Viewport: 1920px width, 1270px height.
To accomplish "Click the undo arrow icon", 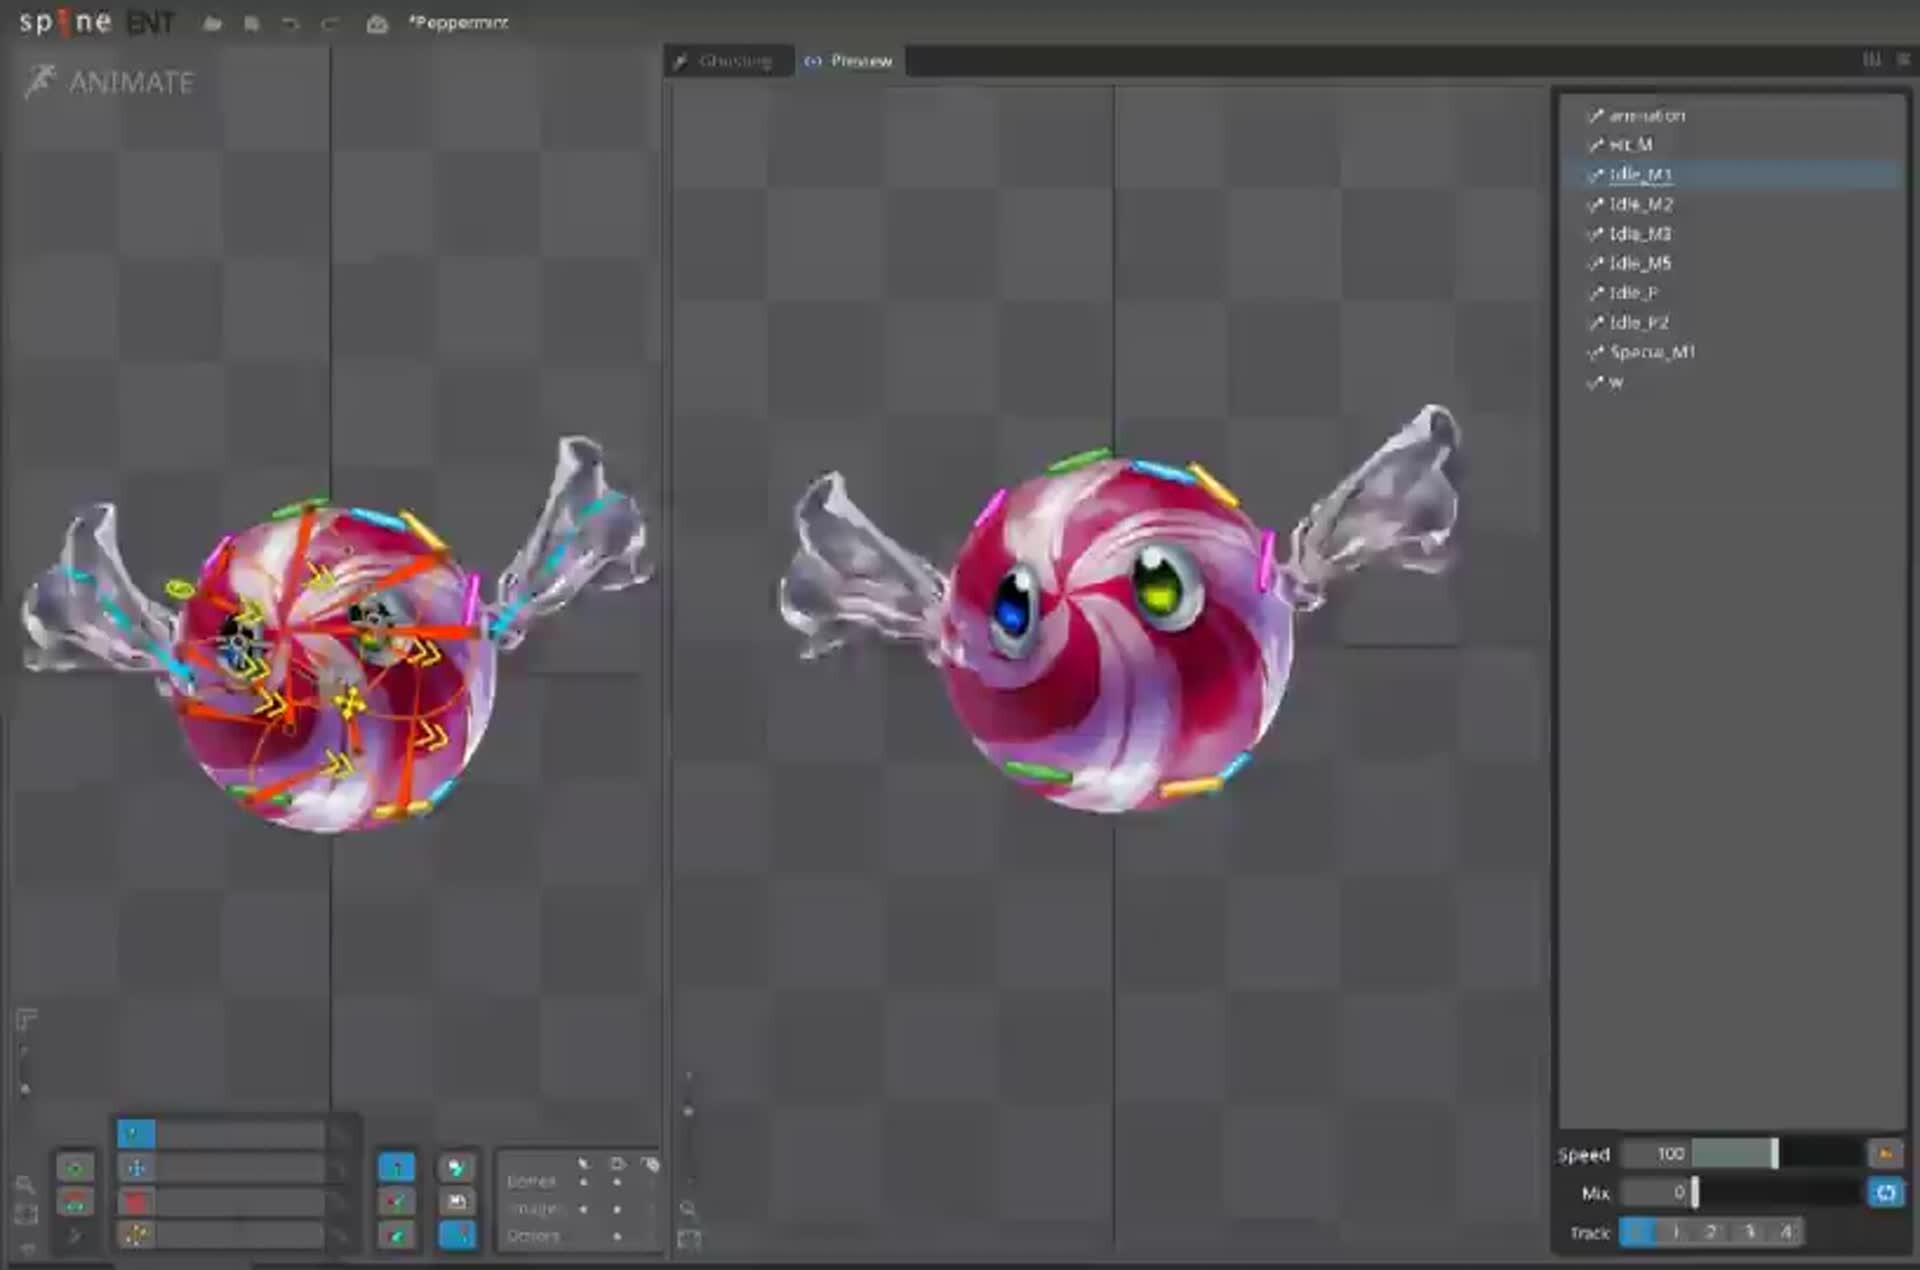I will (x=291, y=23).
